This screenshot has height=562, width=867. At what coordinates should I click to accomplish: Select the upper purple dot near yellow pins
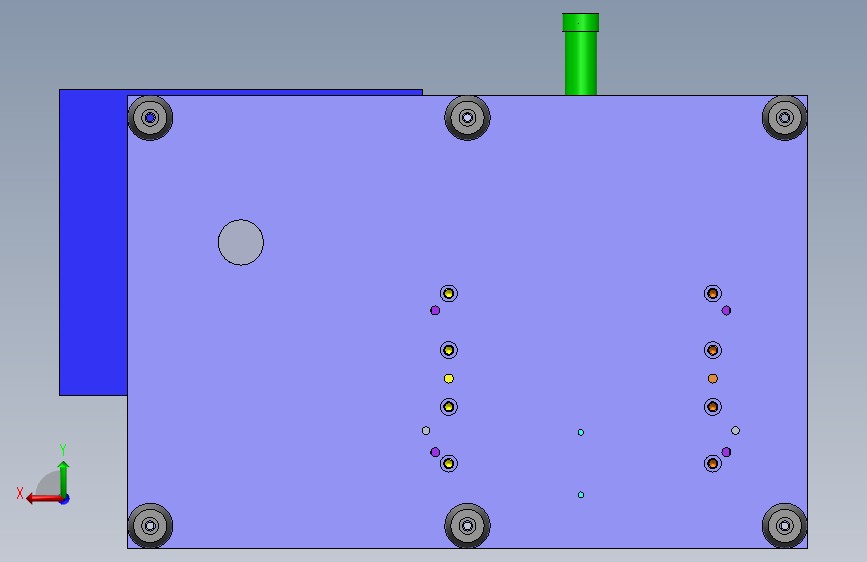pyautogui.click(x=435, y=310)
